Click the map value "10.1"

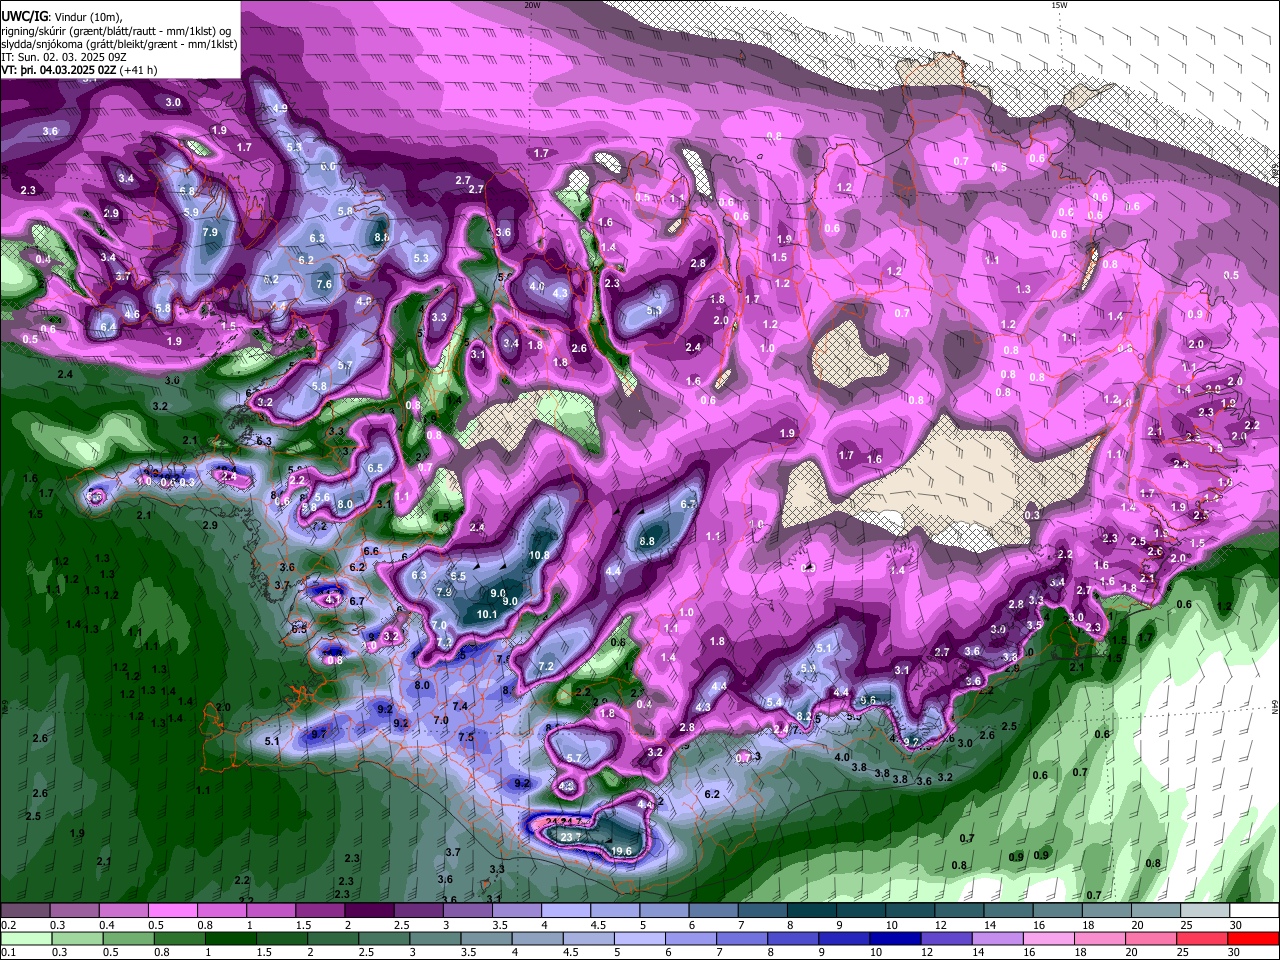click(487, 614)
